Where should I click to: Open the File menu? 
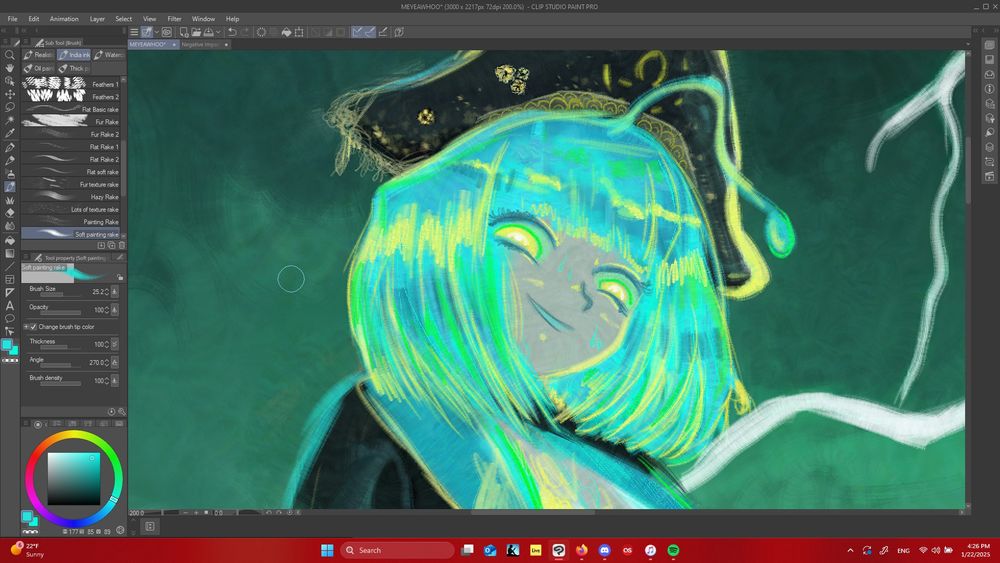click(x=12, y=19)
